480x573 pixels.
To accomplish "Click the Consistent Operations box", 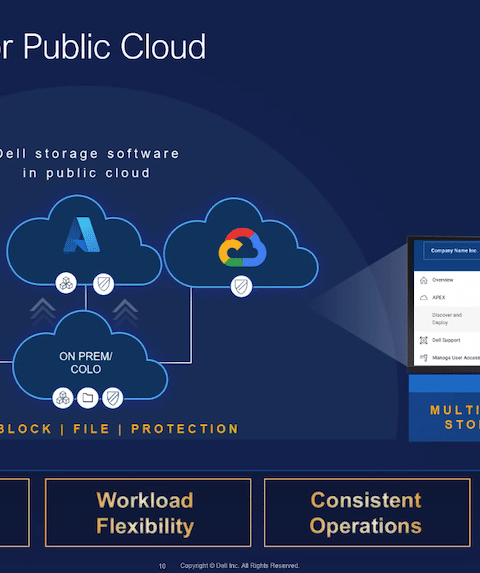I will (367, 513).
